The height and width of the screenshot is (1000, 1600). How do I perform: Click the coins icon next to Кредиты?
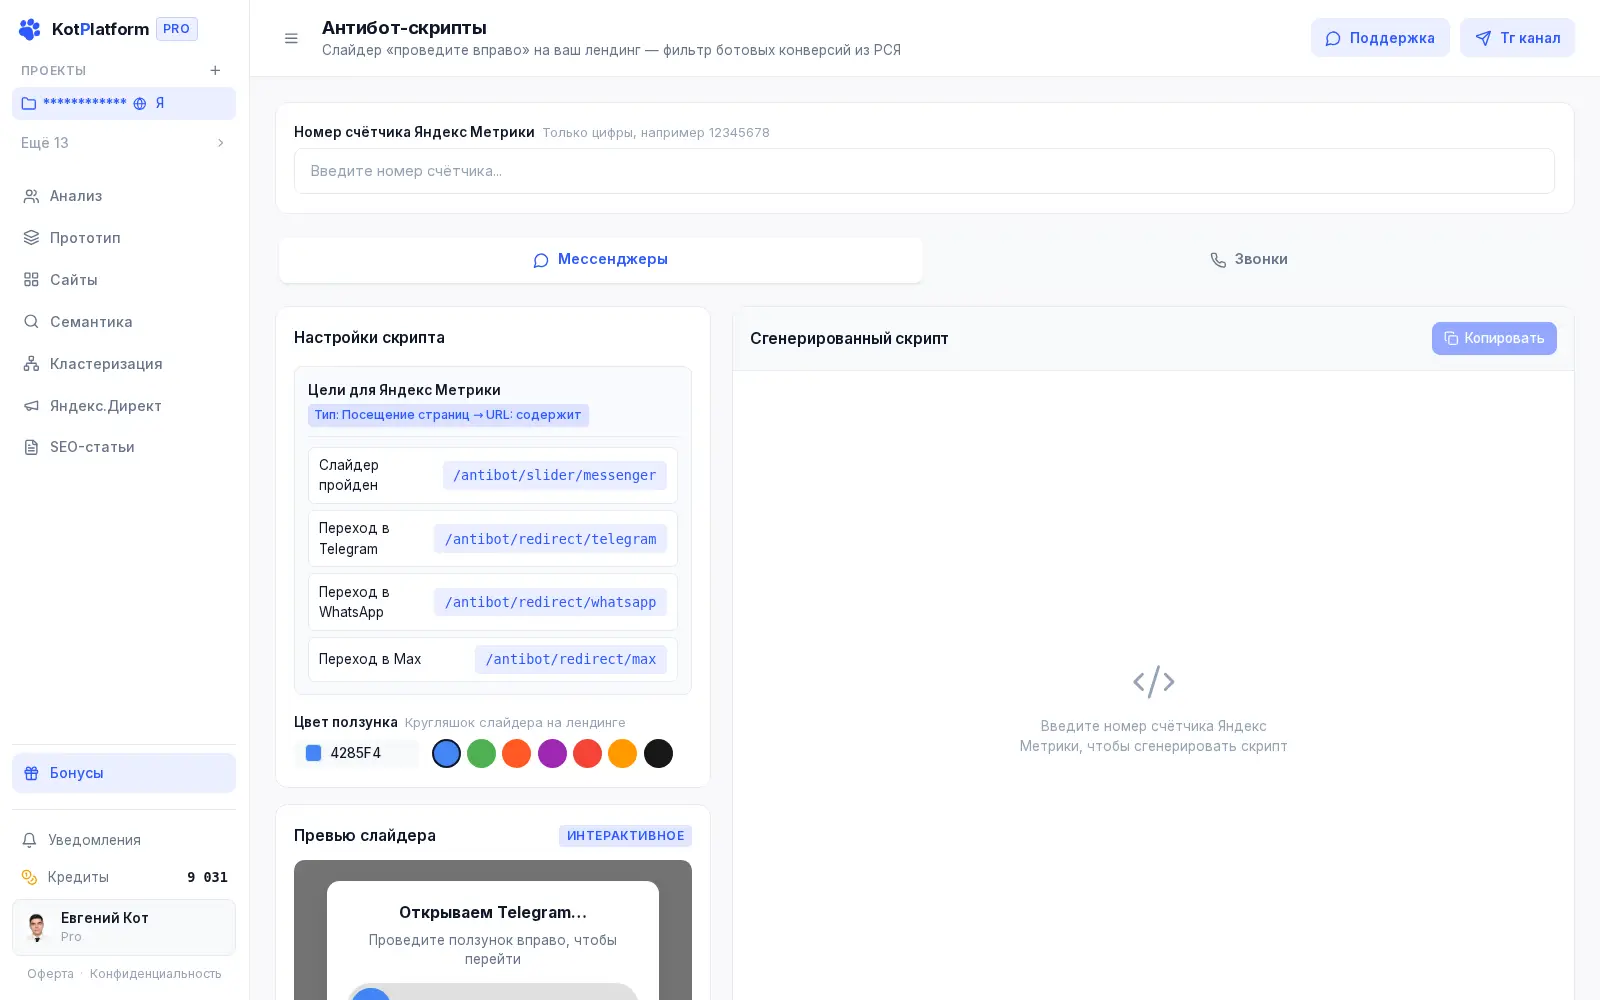pyautogui.click(x=30, y=877)
